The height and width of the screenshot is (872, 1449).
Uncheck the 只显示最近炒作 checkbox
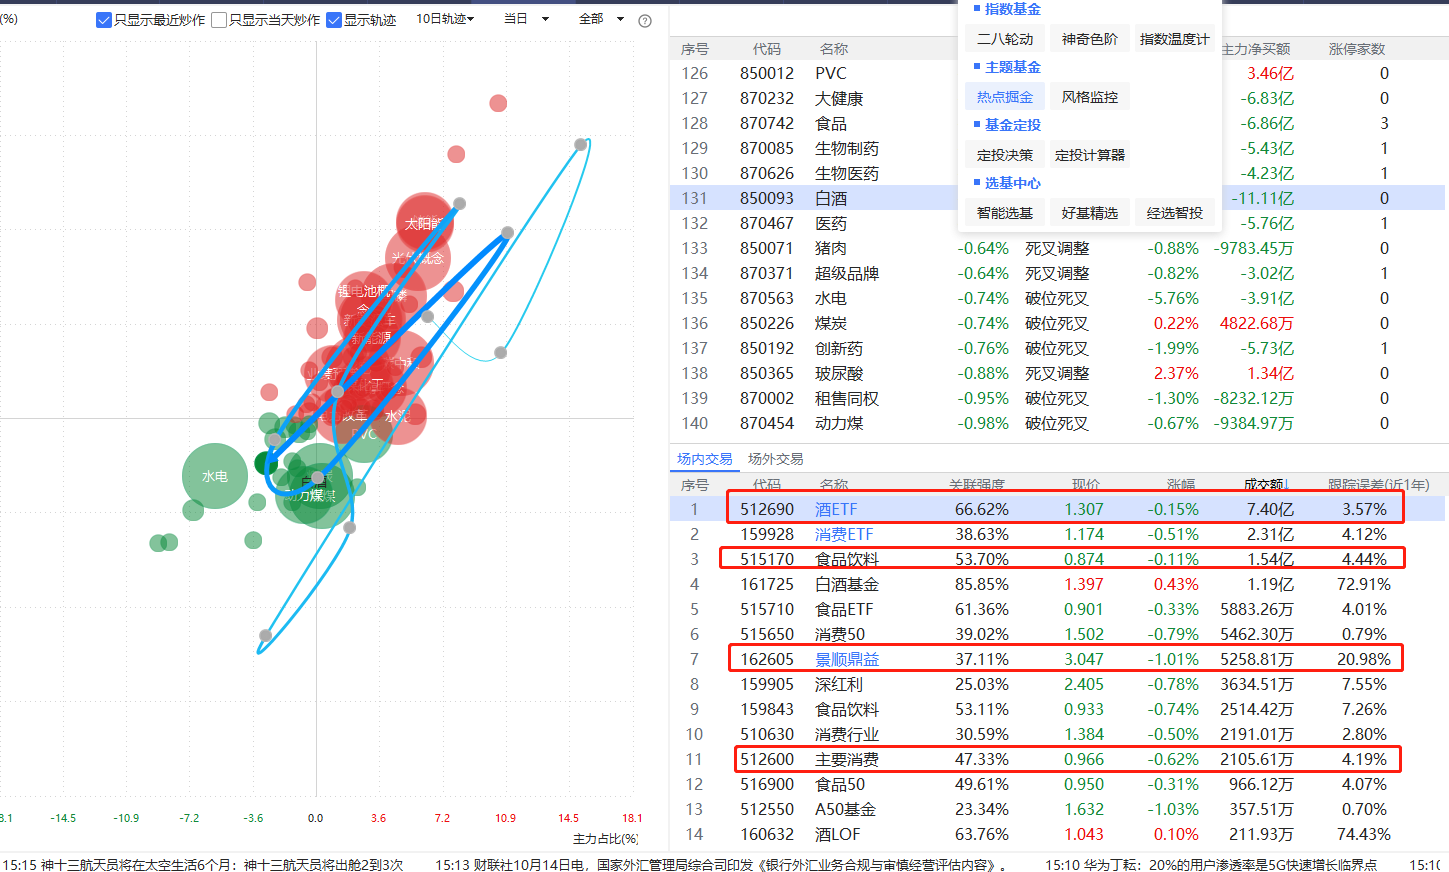pyautogui.click(x=104, y=20)
